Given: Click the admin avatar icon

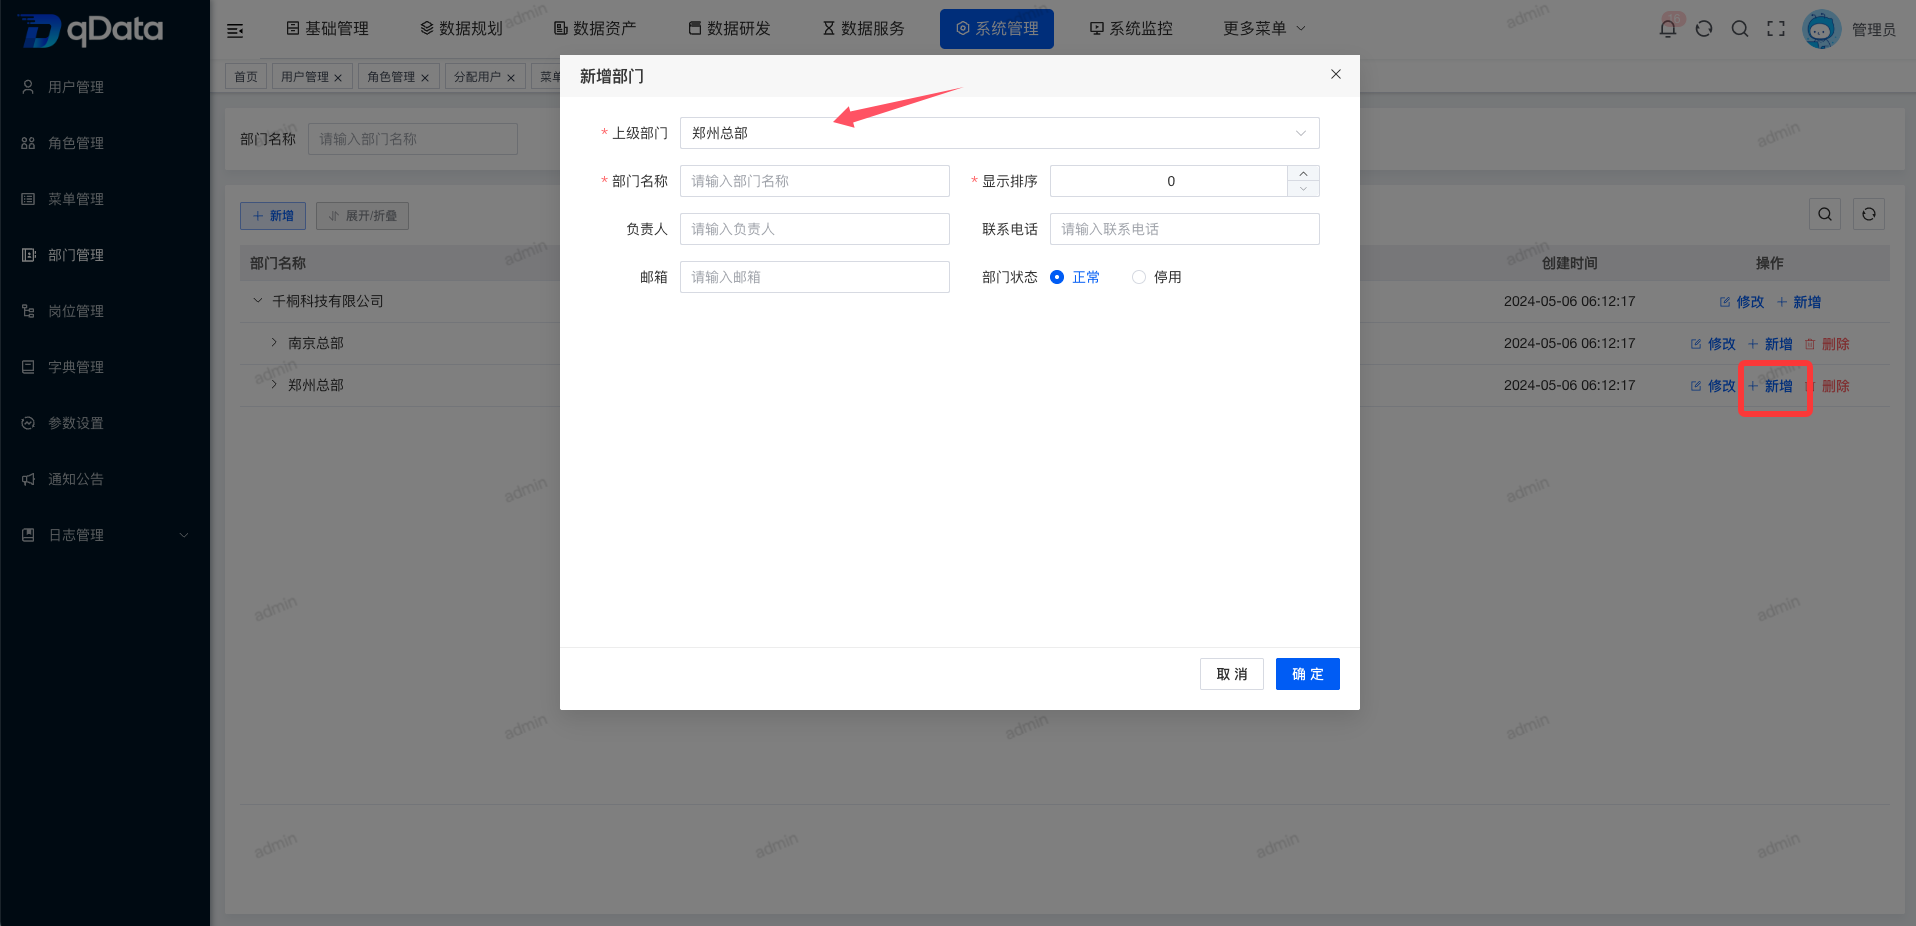Looking at the screenshot, I should 1821,29.
